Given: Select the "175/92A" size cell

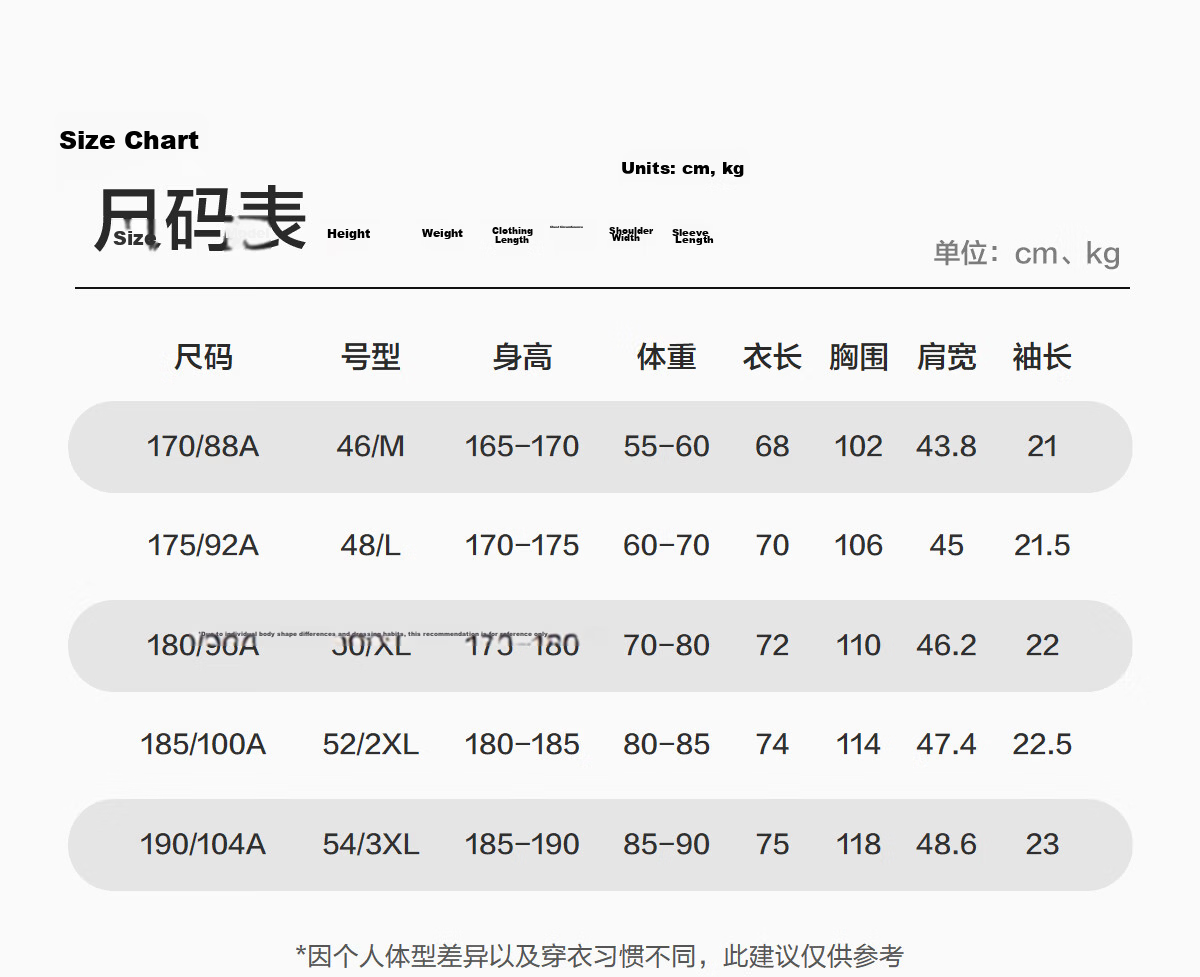Looking at the screenshot, I should pyautogui.click(x=203, y=545).
